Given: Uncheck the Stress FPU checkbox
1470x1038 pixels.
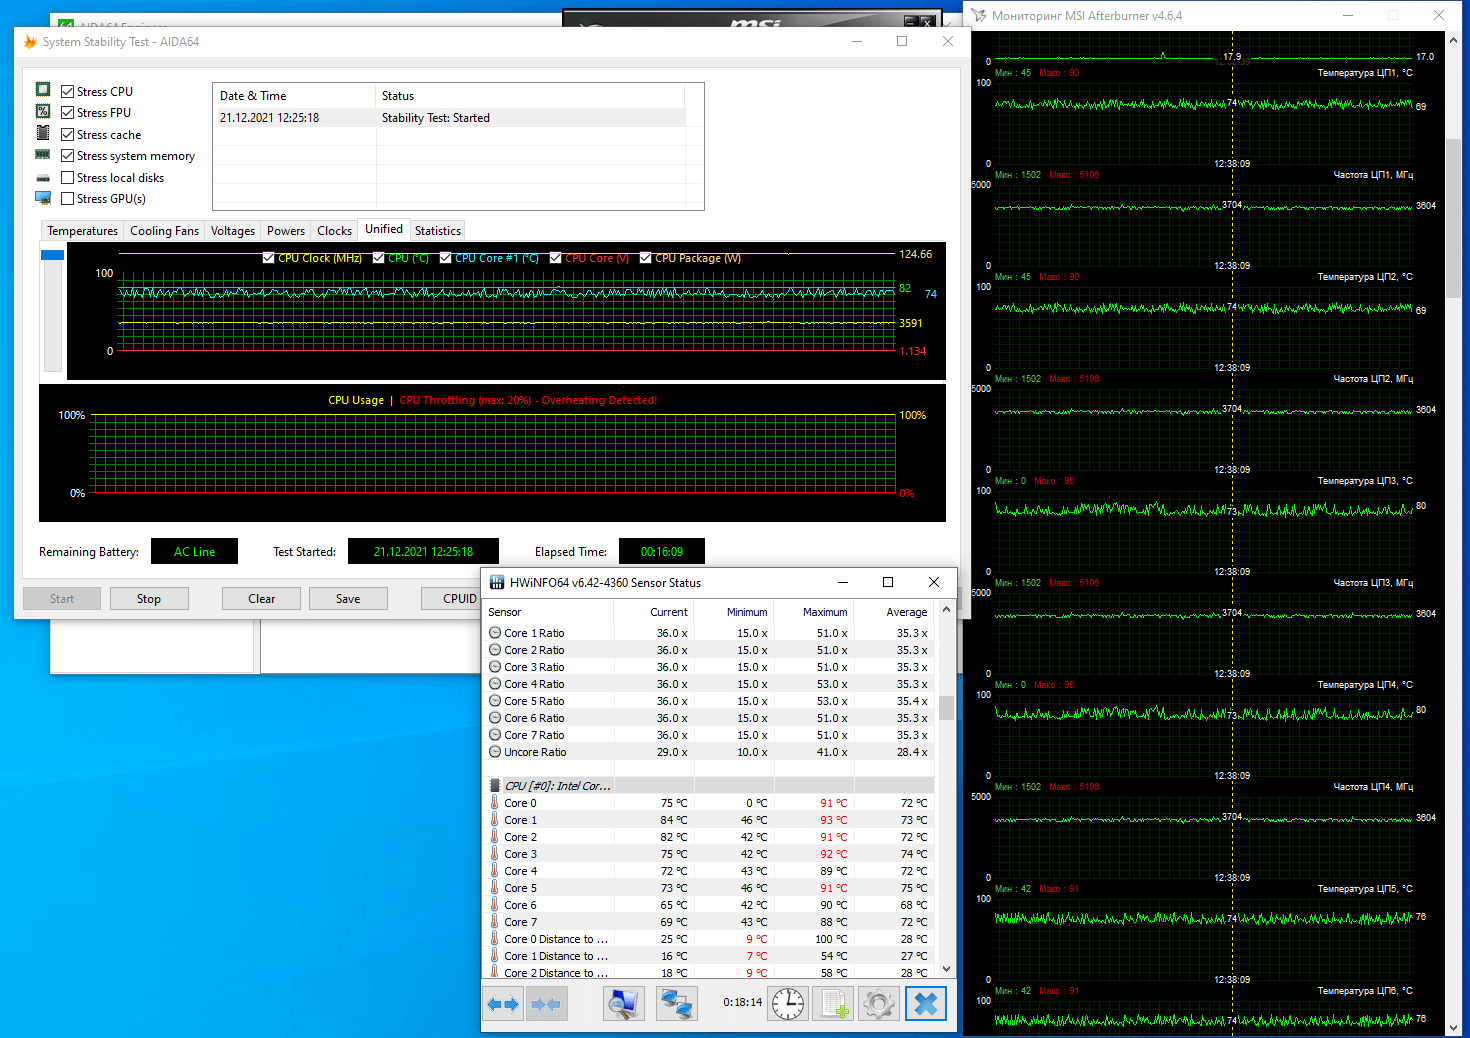Looking at the screenshot, I should pyautogui.click(x=68, y=113).
